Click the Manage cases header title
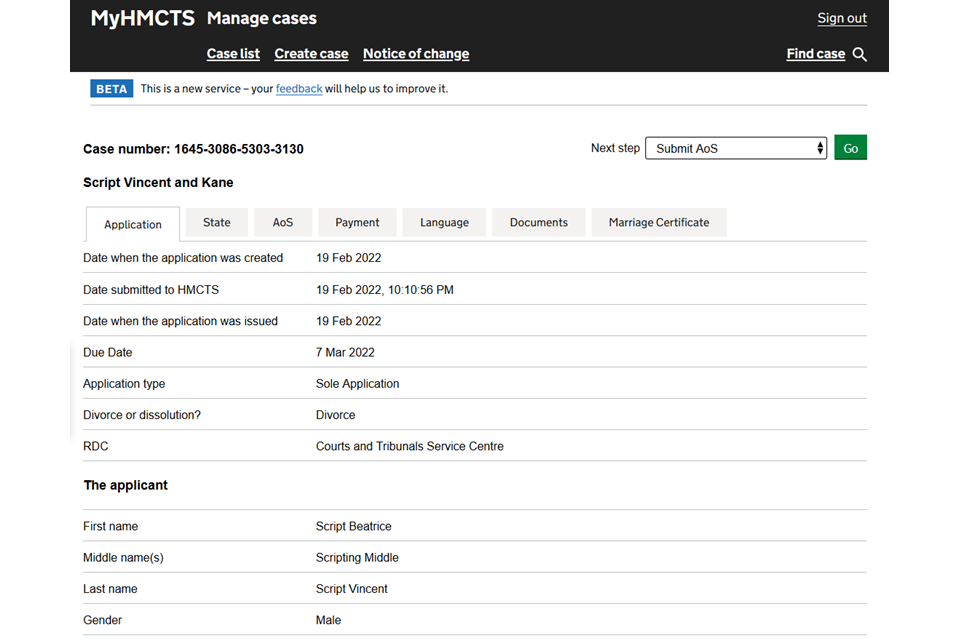 [262, 18]
